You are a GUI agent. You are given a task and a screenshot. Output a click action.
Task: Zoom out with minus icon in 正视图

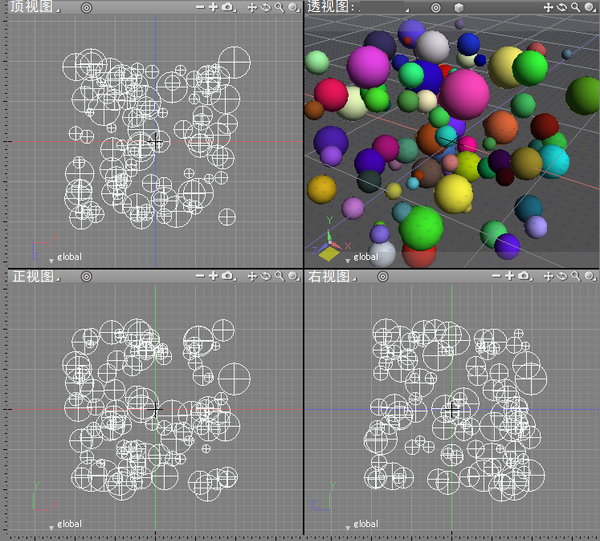(x=200, y=276)
